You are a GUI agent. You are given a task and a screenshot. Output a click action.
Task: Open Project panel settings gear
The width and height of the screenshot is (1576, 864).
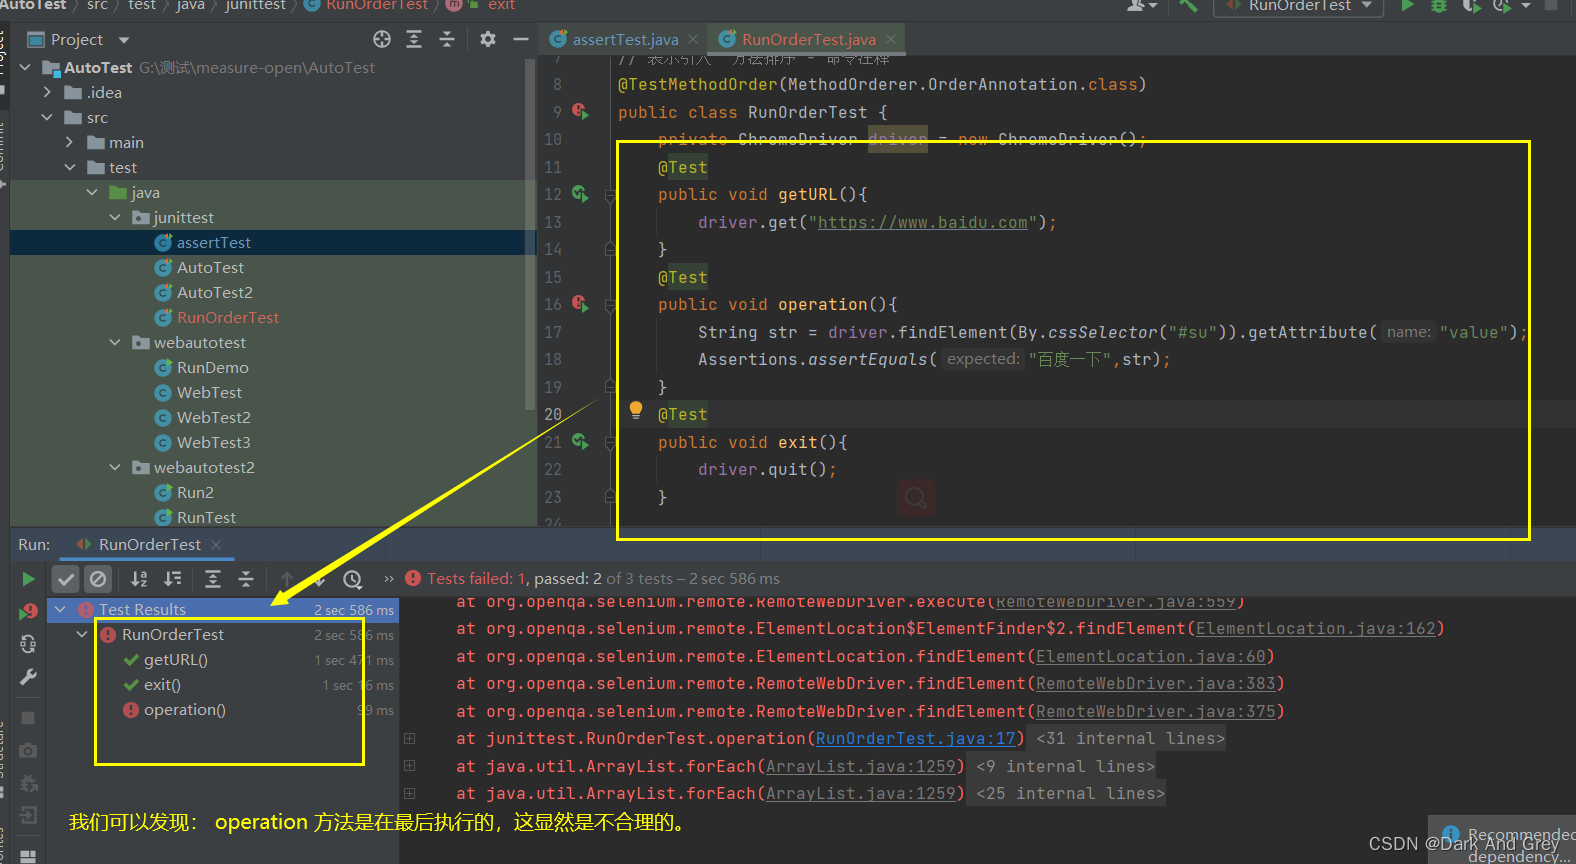click(487, 39)
